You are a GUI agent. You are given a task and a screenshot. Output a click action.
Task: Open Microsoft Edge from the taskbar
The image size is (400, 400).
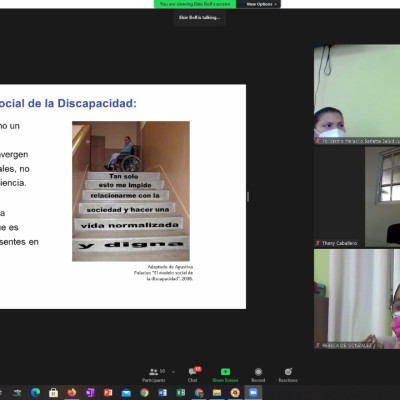click(35, 393)
